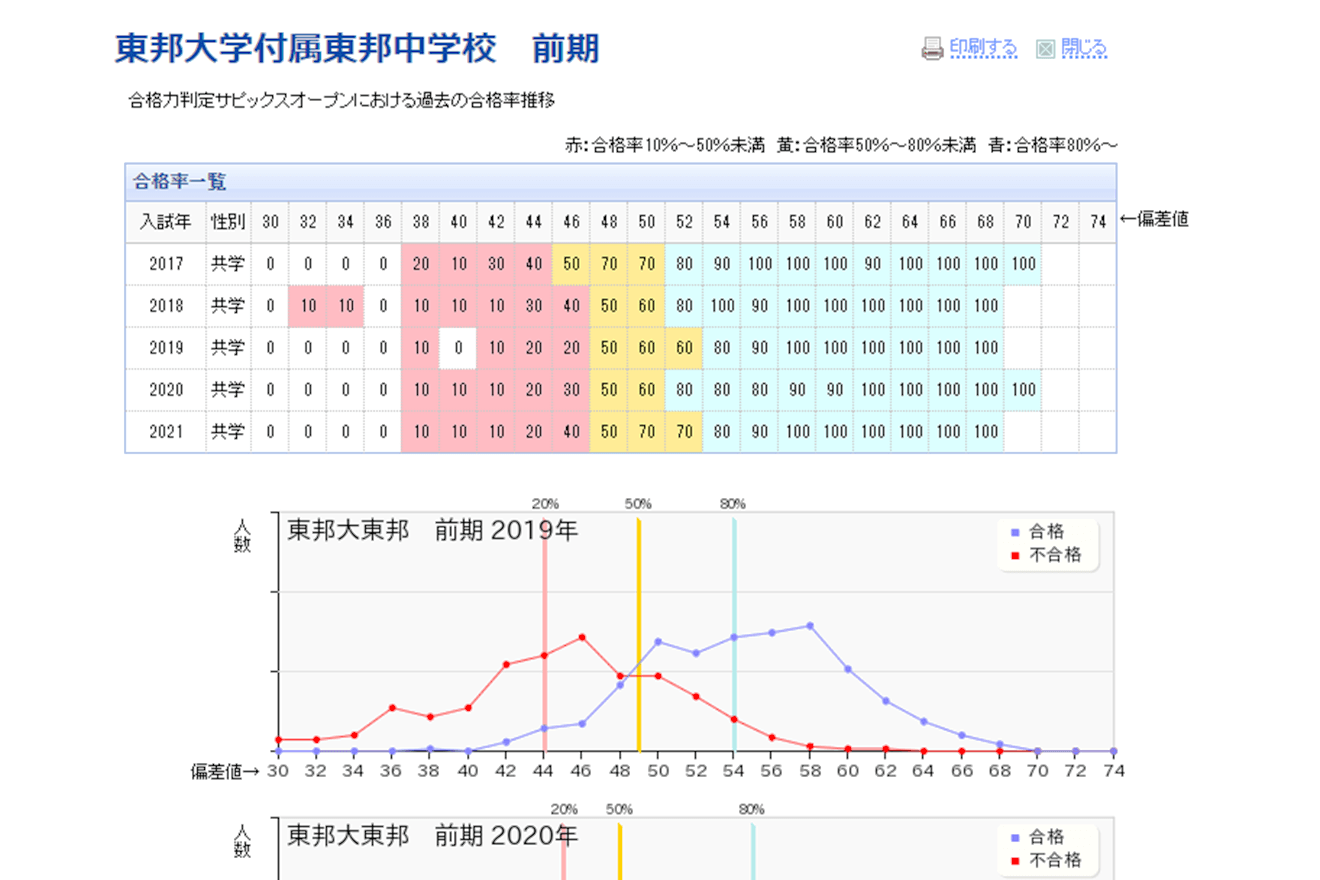The image size is (1320, 880).
Task: Click the 50 tick on the 2019 chart axis
Action: tap(658, 771)
